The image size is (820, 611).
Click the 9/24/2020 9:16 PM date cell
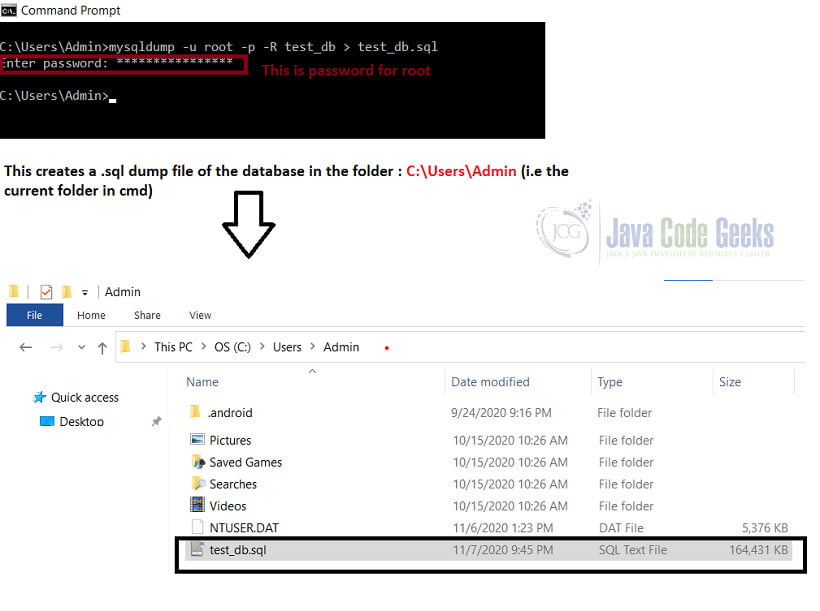501,413
